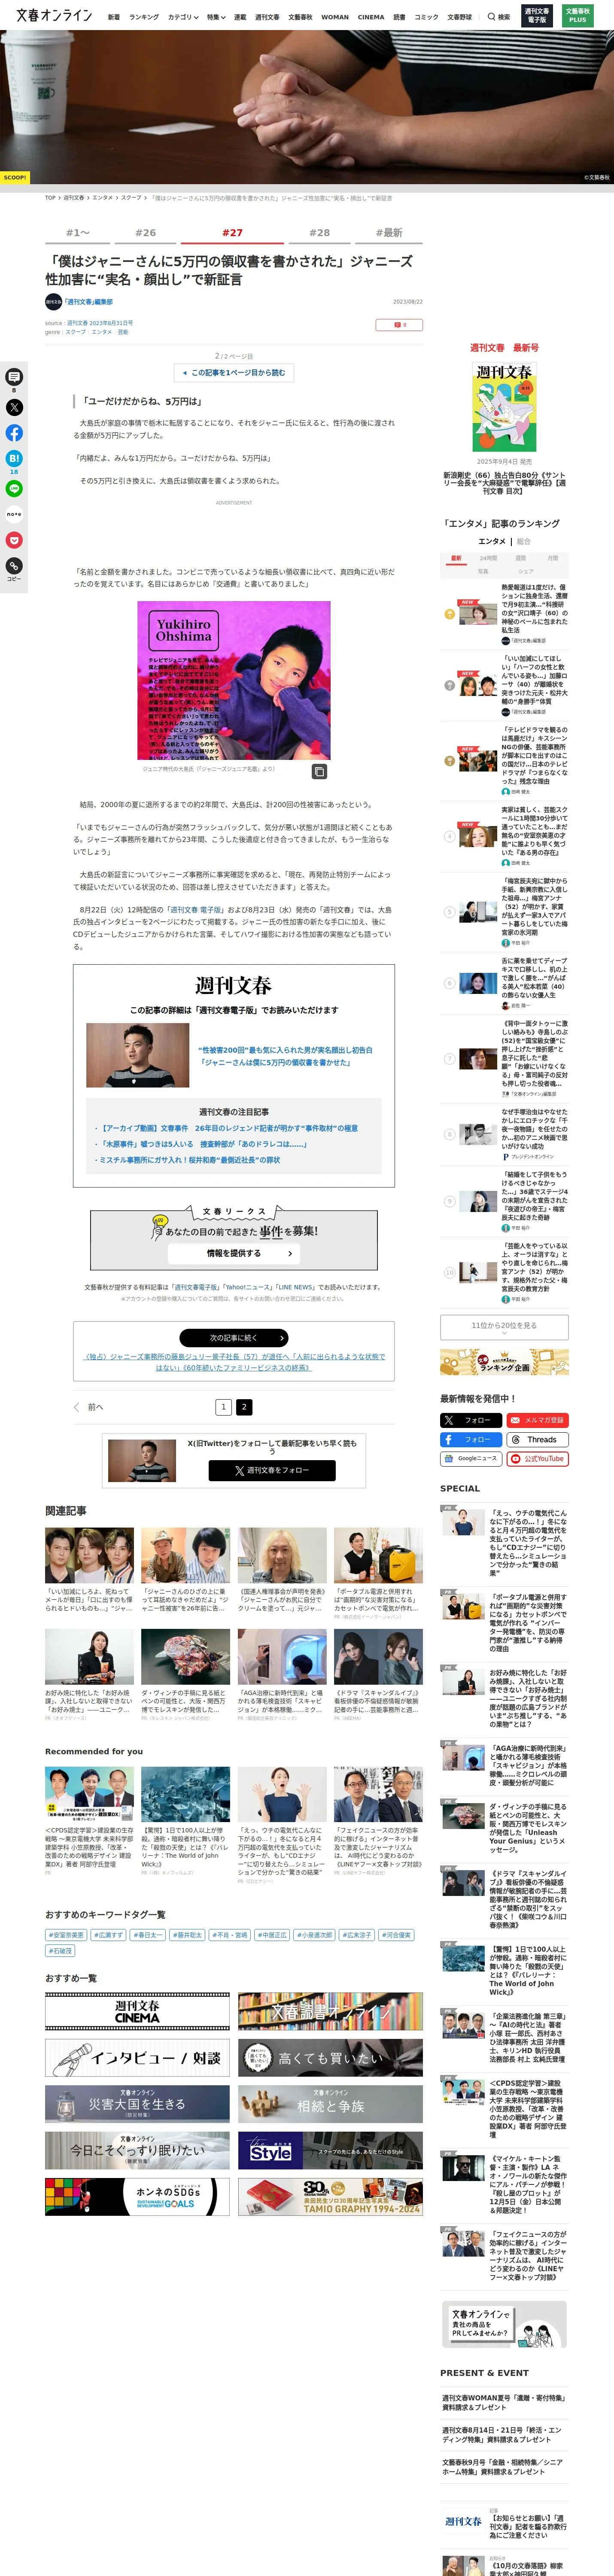Image resolution: width=614 pixels, height=2576 pixels.
Task: Switch to the #最新 series tab
Action: tap(389, 233)
